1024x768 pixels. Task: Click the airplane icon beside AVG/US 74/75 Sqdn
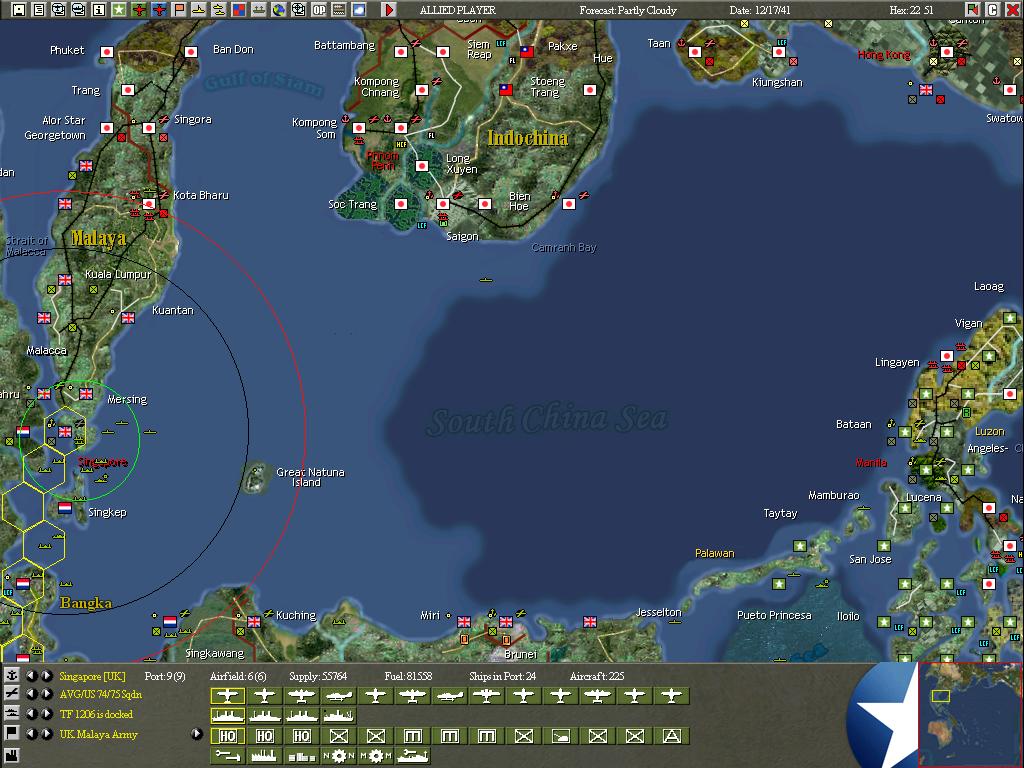(12, 694)
